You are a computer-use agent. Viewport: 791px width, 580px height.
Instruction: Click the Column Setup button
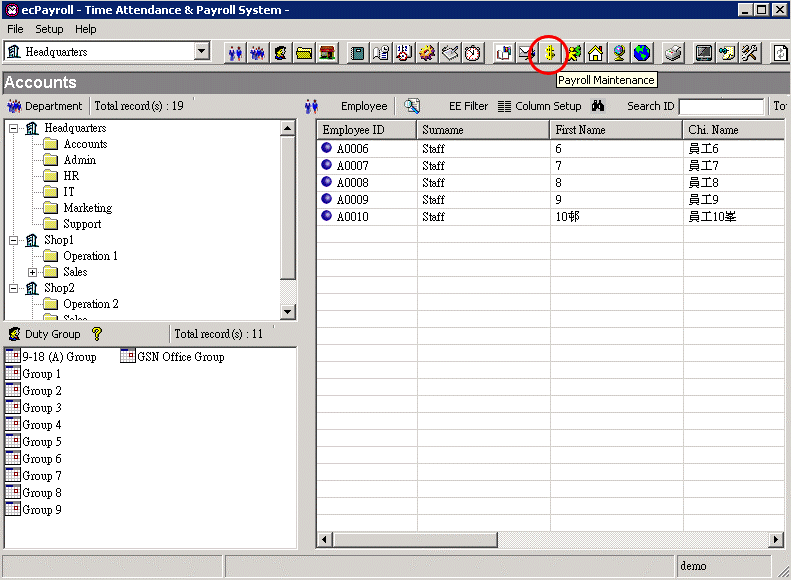pos(539,106)
